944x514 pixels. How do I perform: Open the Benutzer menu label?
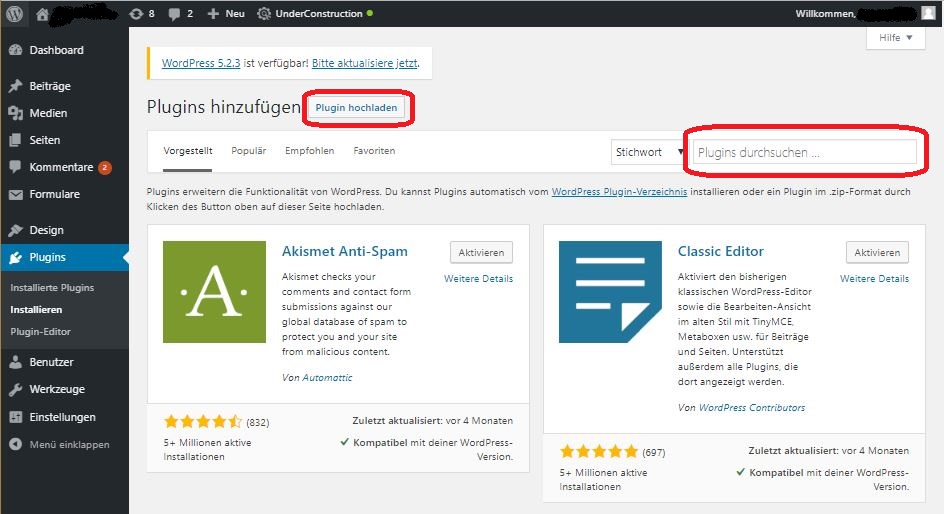[x=51, y=362]
